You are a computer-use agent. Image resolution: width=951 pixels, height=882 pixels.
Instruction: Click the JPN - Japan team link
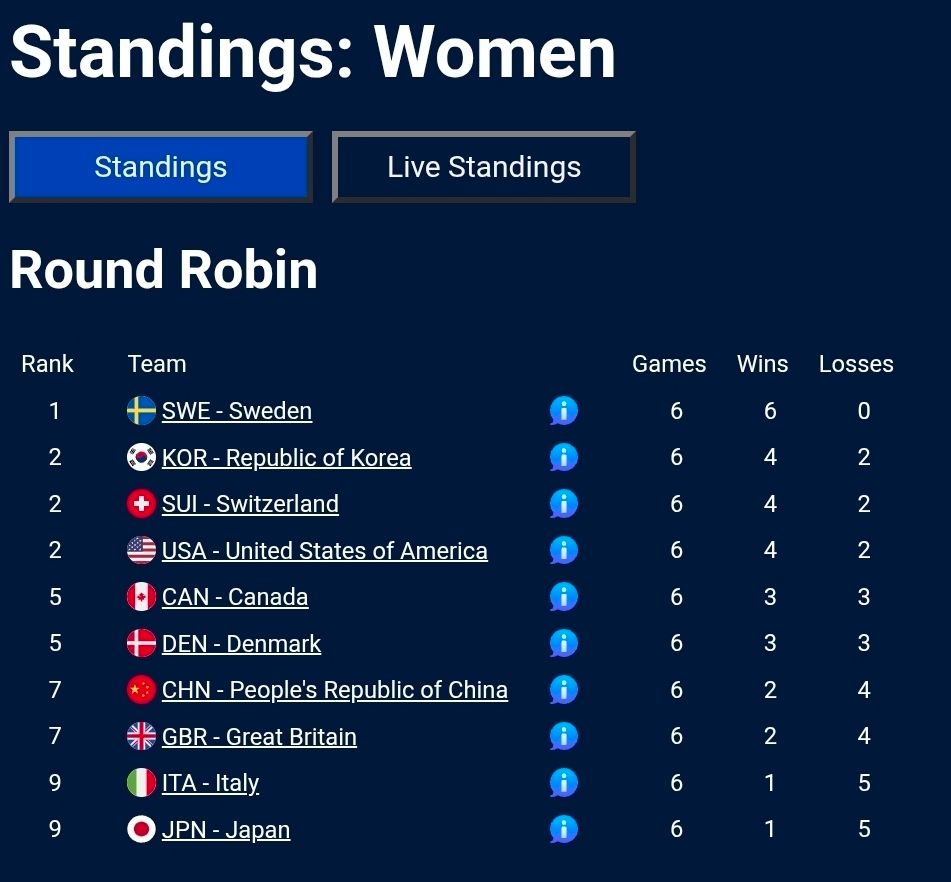tap(226, 830)
